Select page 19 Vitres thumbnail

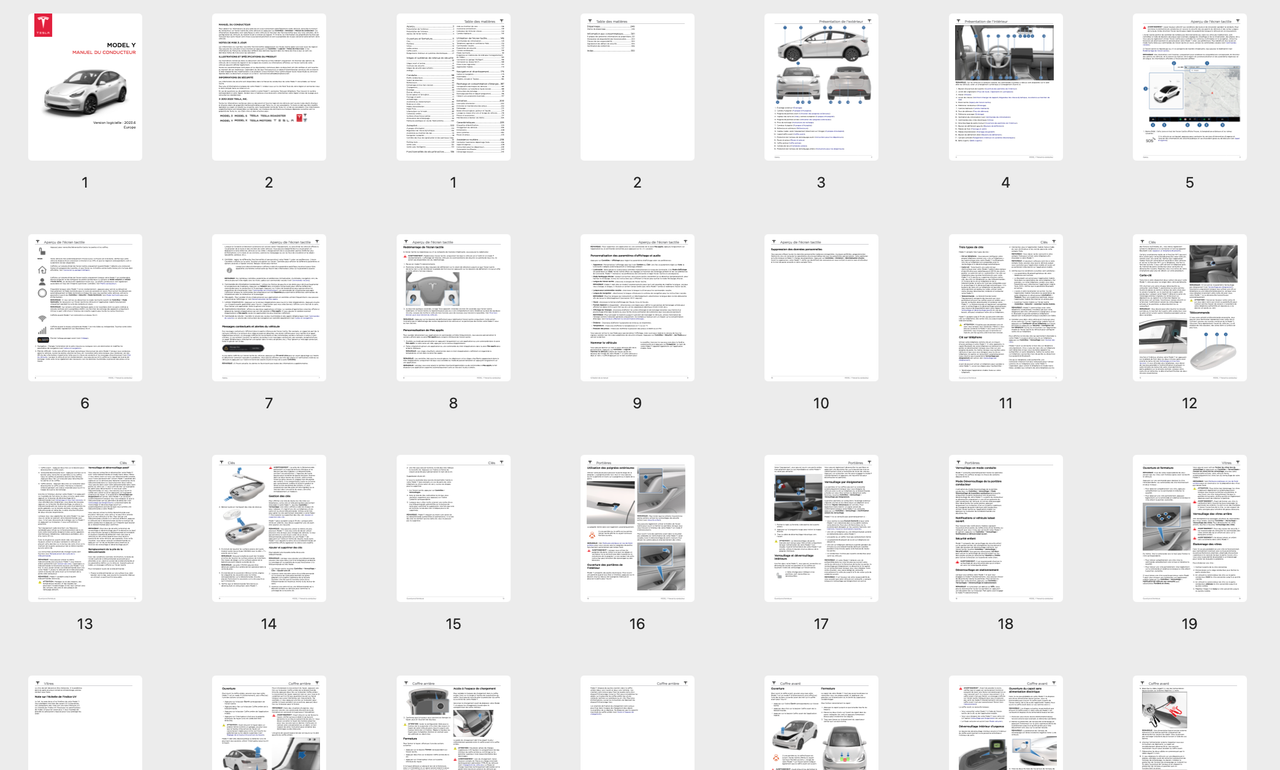pyautogui.click(x=1189, y=529)
